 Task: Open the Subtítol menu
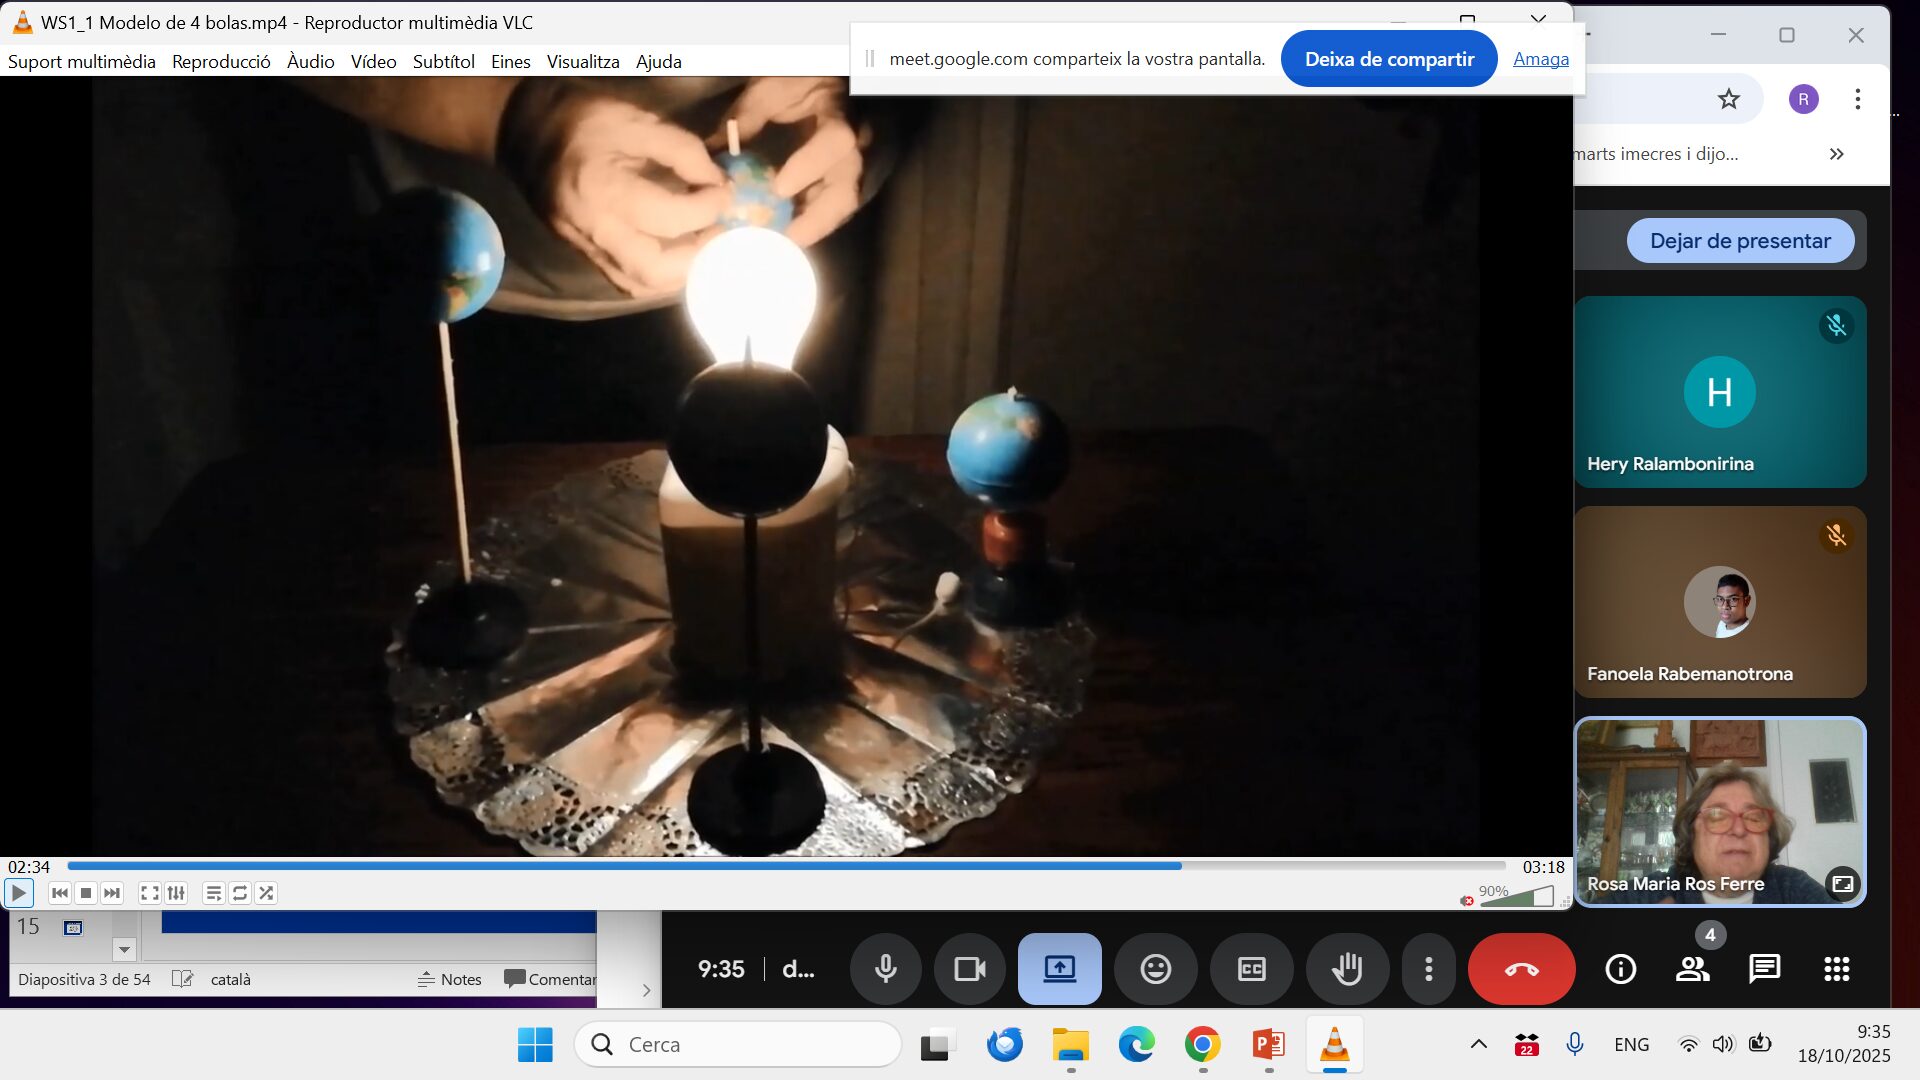pos(443,61)
